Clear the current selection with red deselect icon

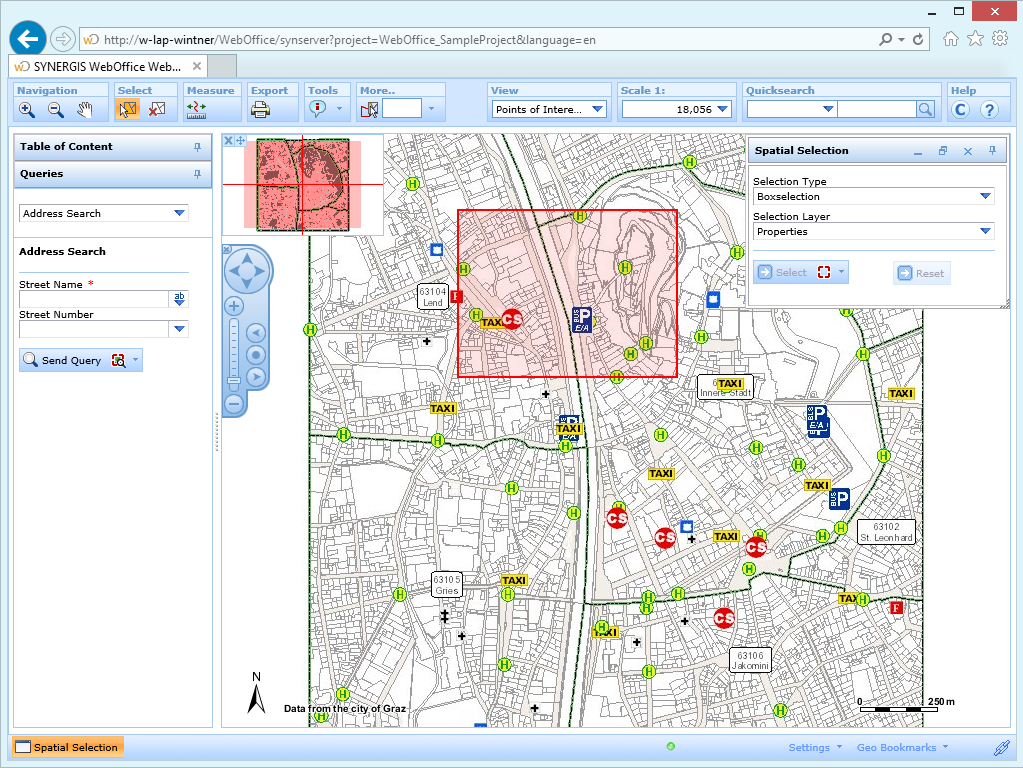coord(155,109)
